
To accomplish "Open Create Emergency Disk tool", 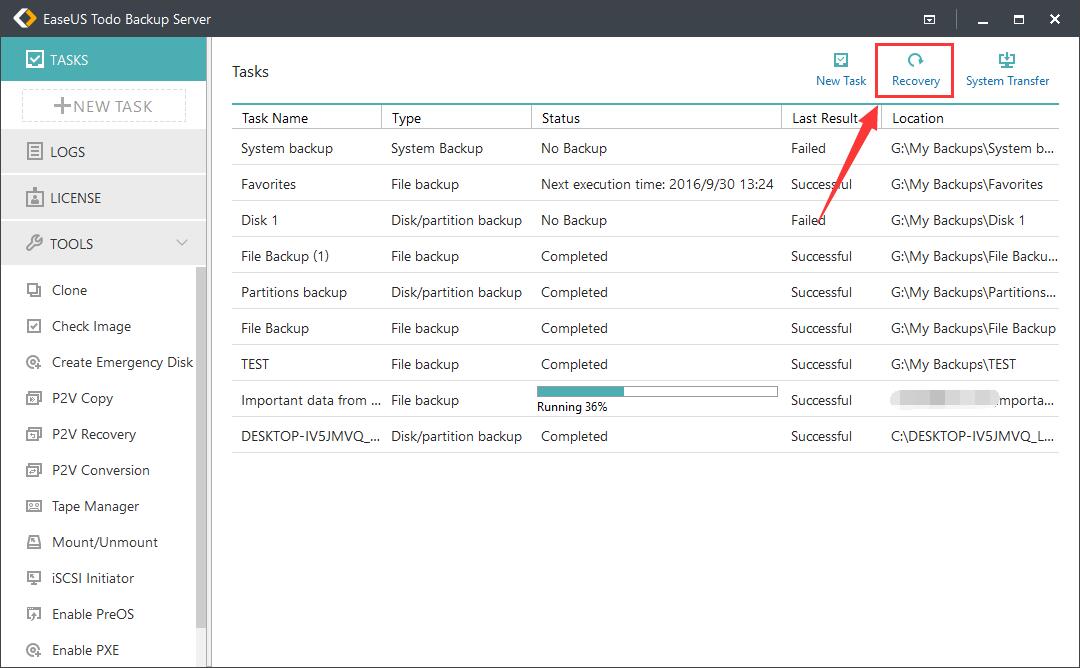I will [123, 362].
